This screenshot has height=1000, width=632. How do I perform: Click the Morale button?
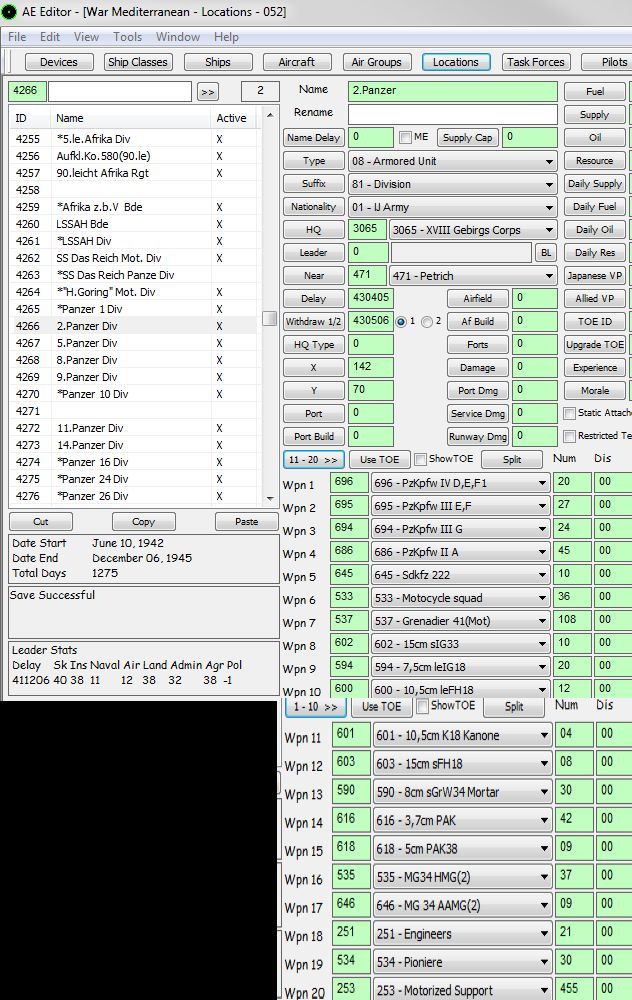pyautogui.click(x=594, y=390)
